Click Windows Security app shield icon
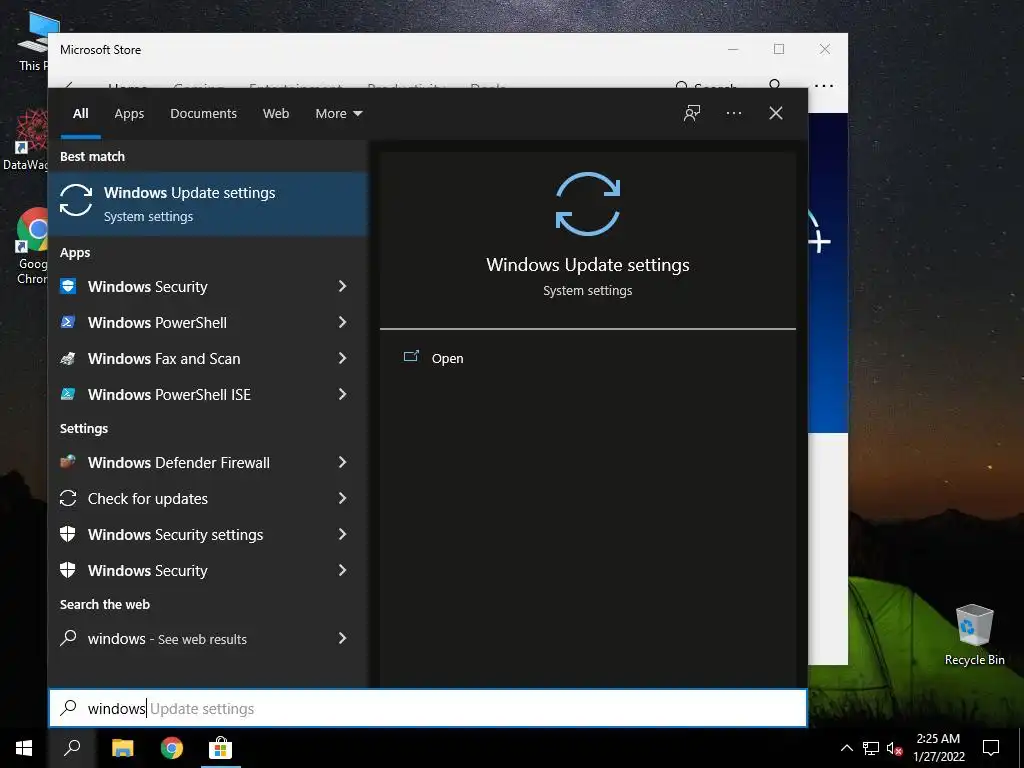 68,286
